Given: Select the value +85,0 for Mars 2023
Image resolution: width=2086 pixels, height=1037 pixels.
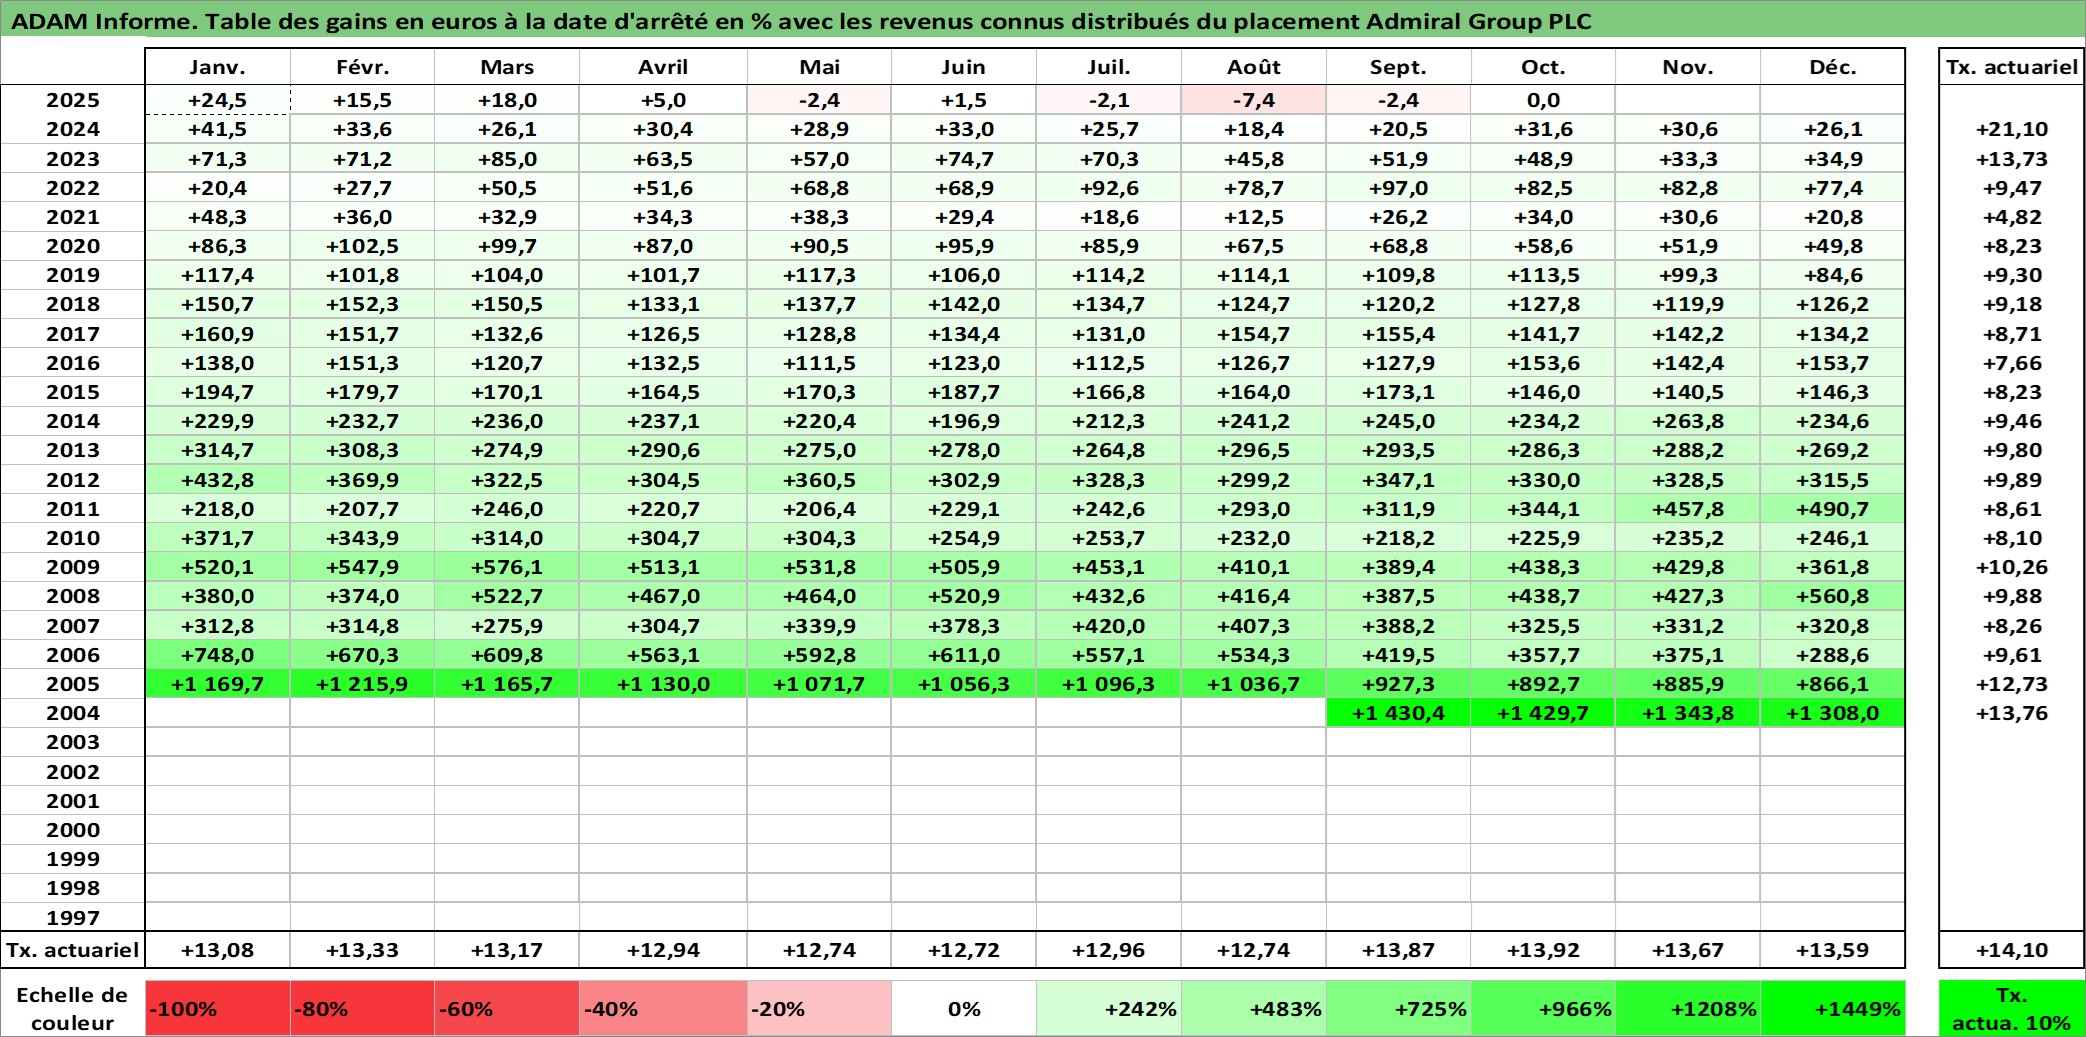Looking at the screenshot, I should 507,159.
